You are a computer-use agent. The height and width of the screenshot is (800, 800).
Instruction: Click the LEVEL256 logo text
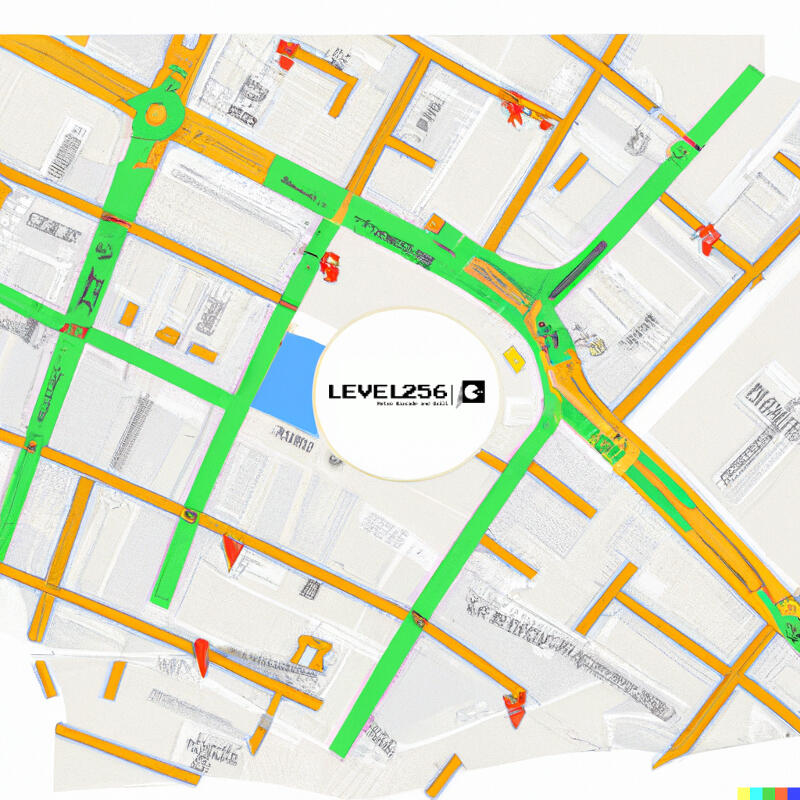point(387,392)
